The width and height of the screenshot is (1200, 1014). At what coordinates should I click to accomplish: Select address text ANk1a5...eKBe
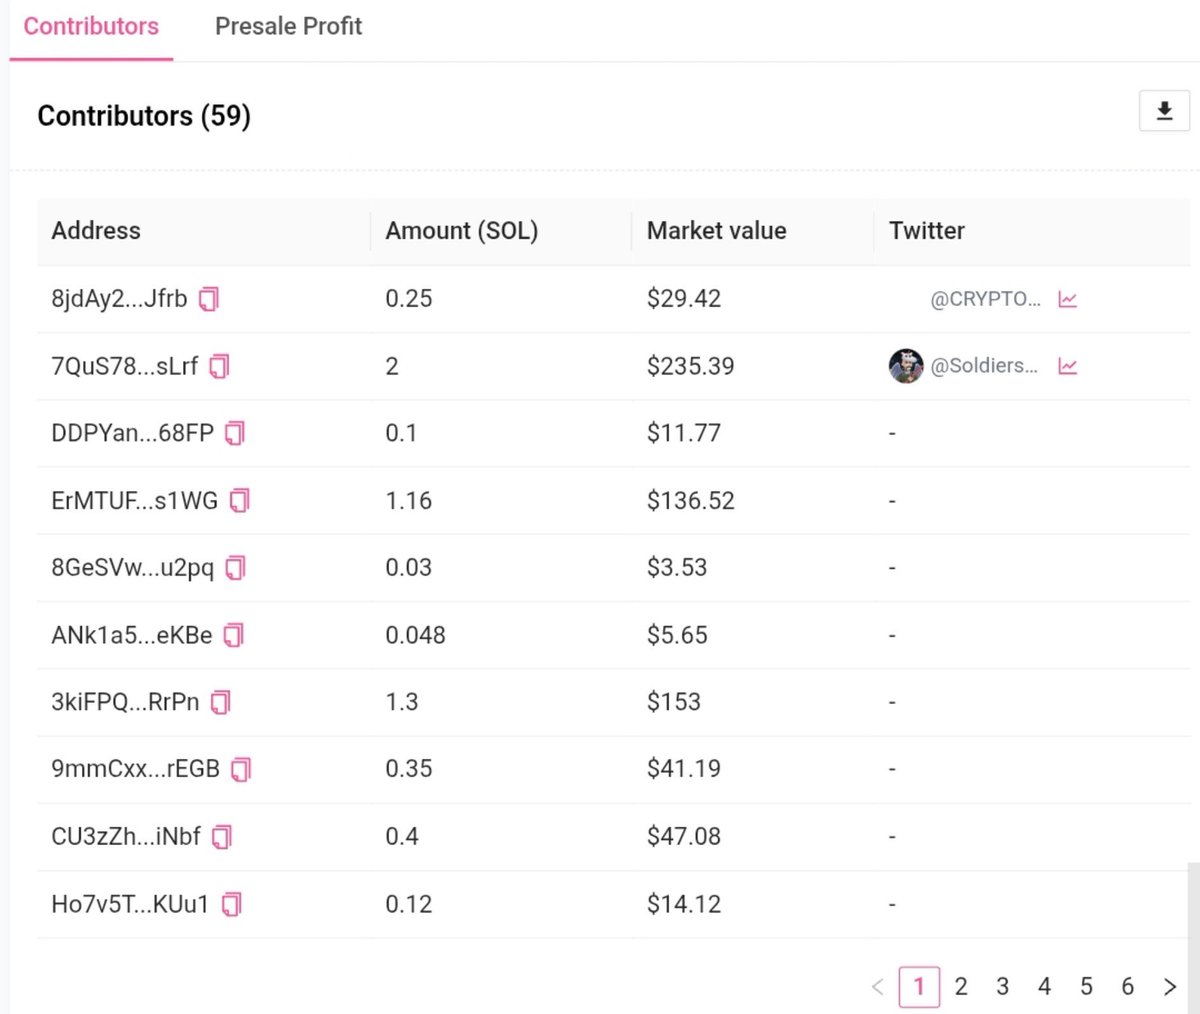point(132,635)
